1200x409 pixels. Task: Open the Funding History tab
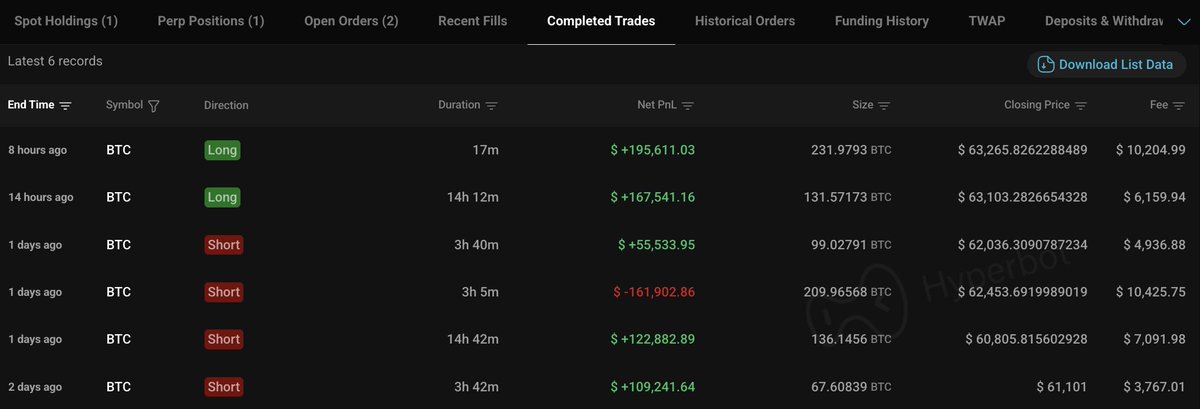tap(882, 21)
